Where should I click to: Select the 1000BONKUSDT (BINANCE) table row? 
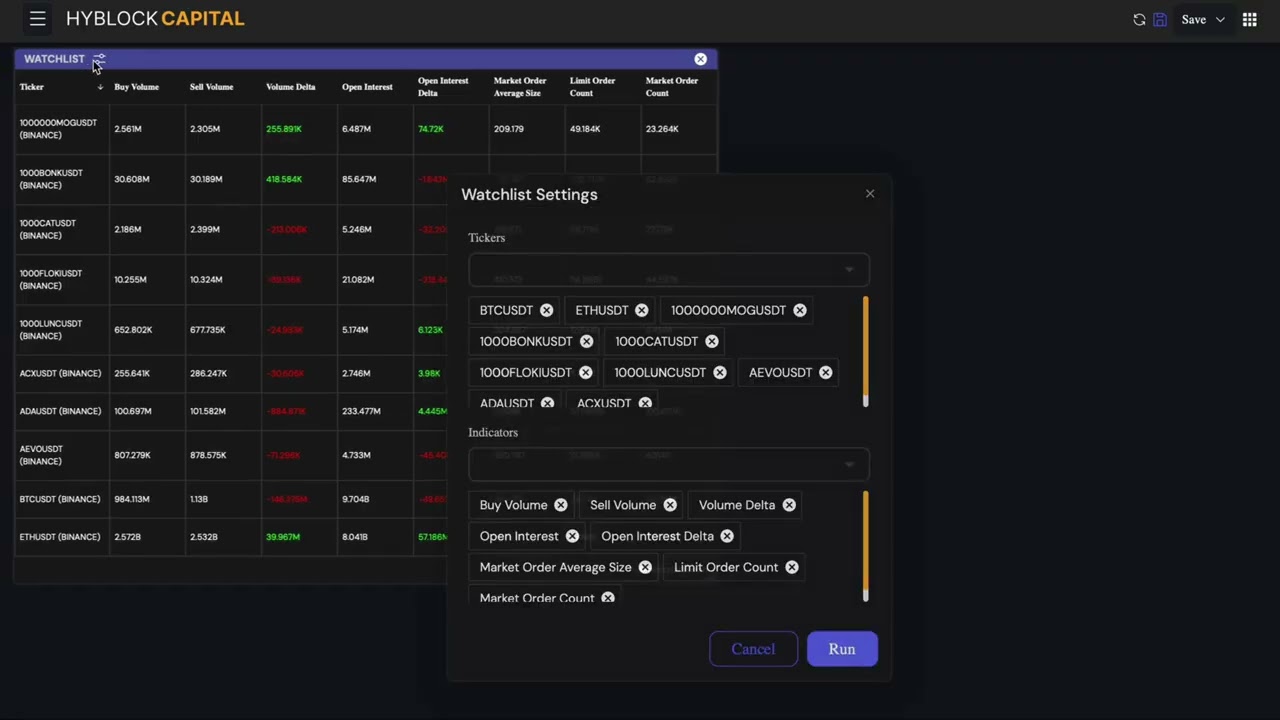click(365, 179)
